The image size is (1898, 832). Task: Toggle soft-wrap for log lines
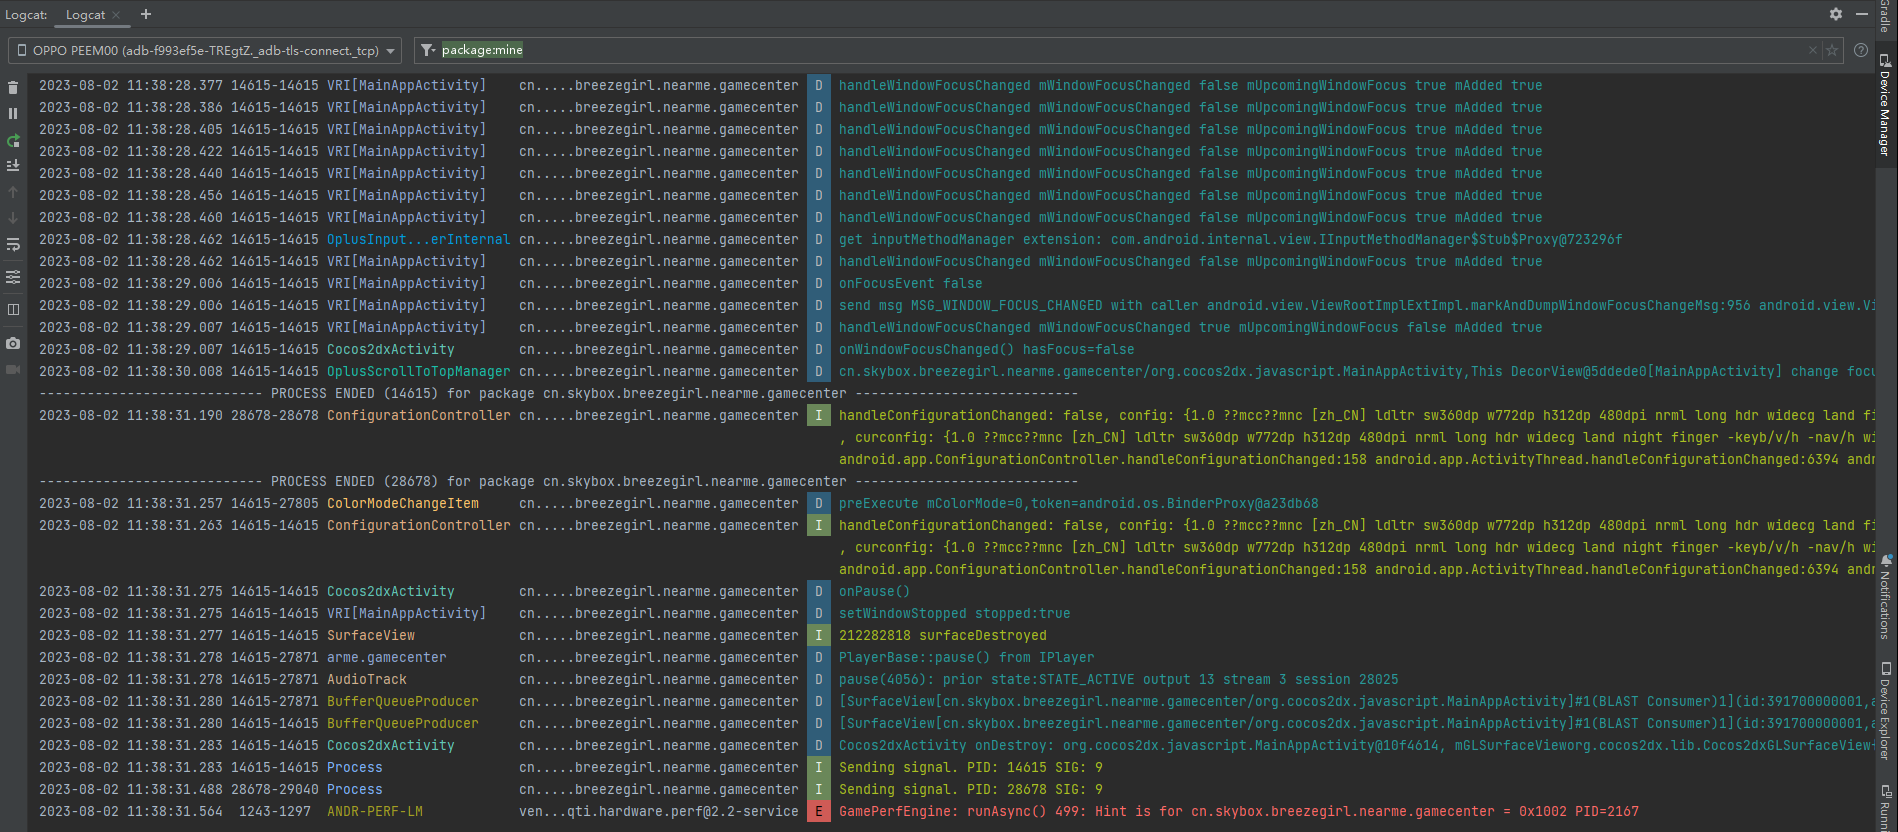click(13, 244)
